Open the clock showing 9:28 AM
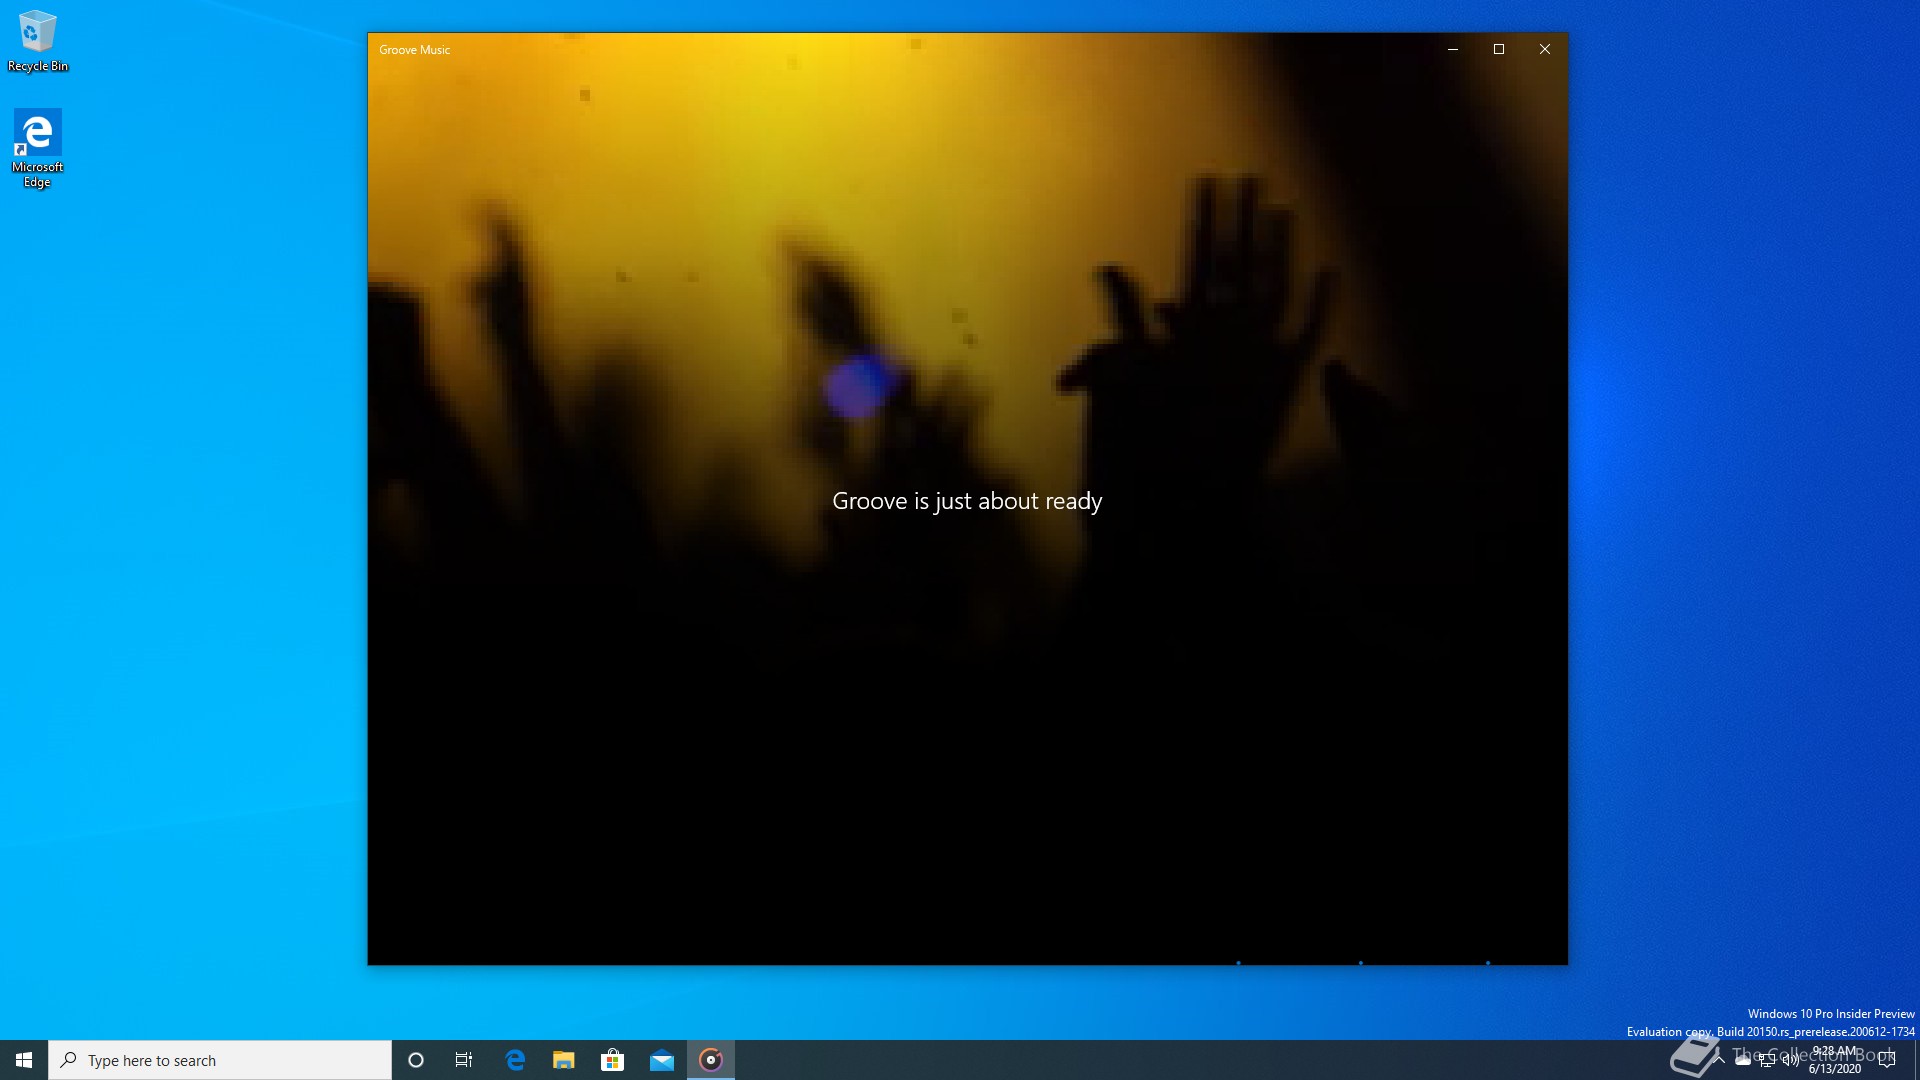Image resolution: width=1920 pixels, height=1080 pixels. (x=1835, y=1060)
